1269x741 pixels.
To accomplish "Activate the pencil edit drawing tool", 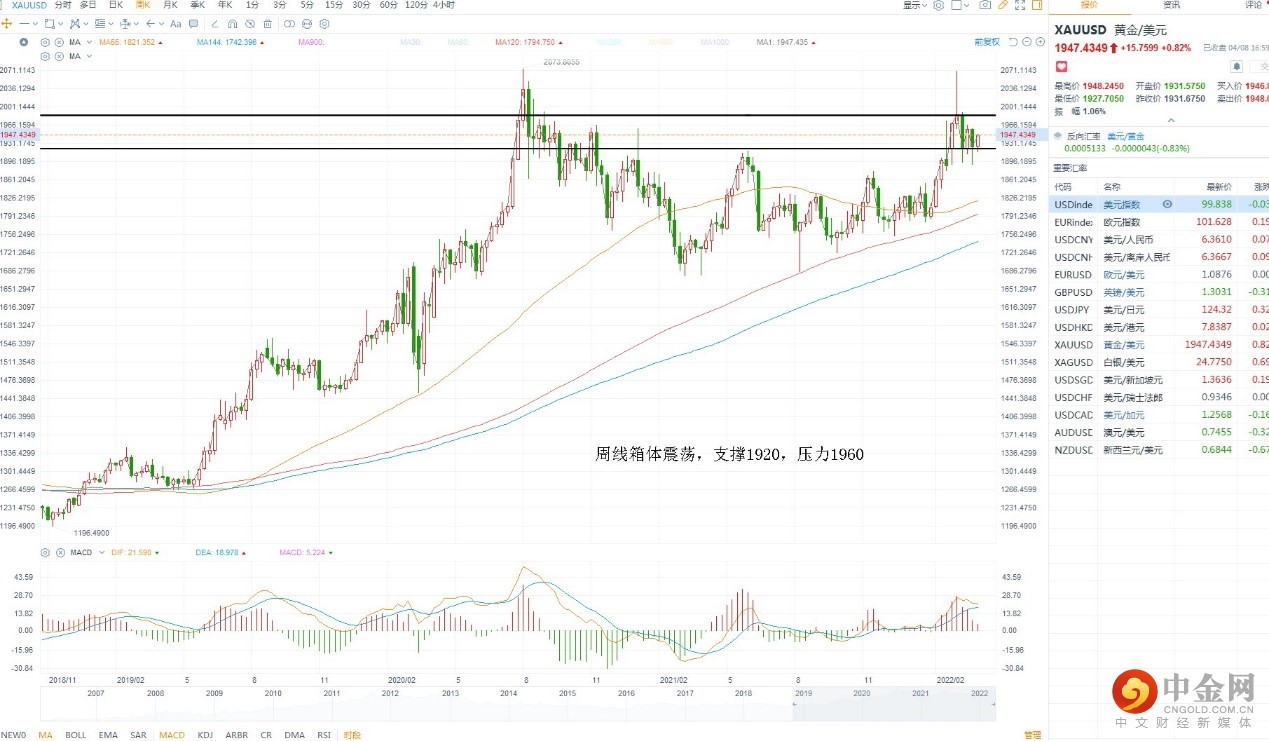I will pos(215,23).
